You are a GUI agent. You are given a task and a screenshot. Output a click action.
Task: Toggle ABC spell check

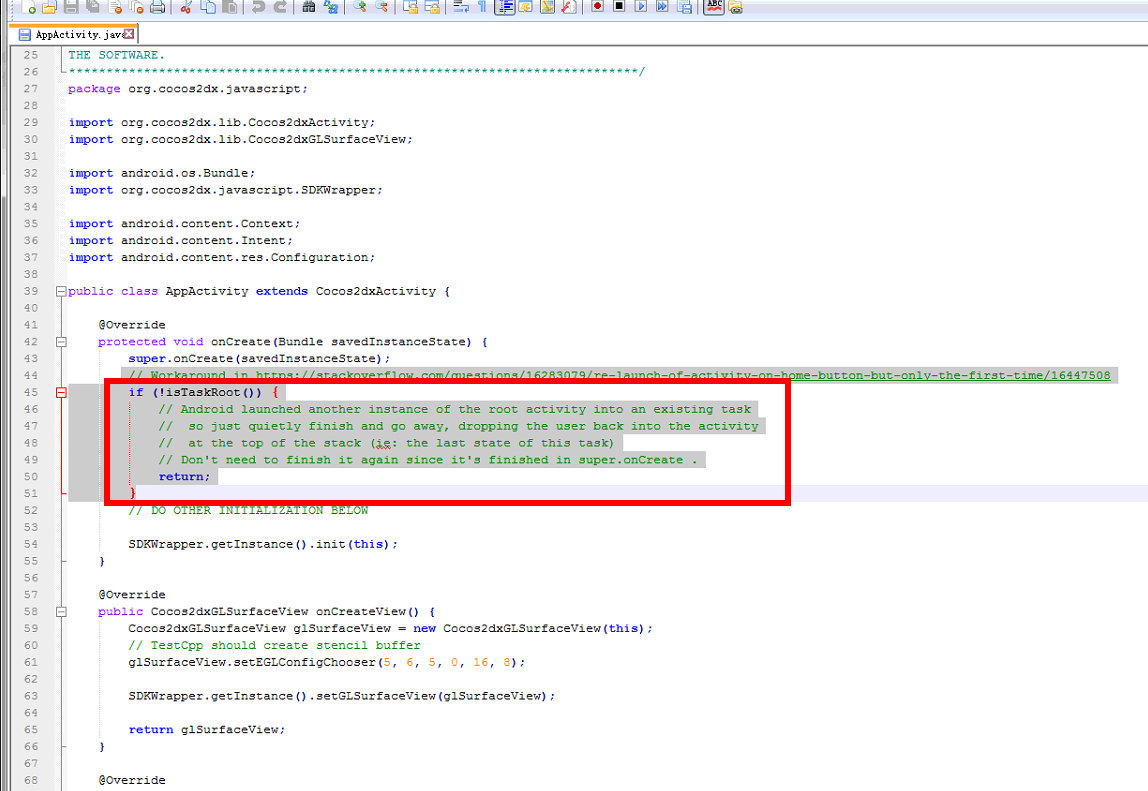pyautogui.click(x=714, y=7)
